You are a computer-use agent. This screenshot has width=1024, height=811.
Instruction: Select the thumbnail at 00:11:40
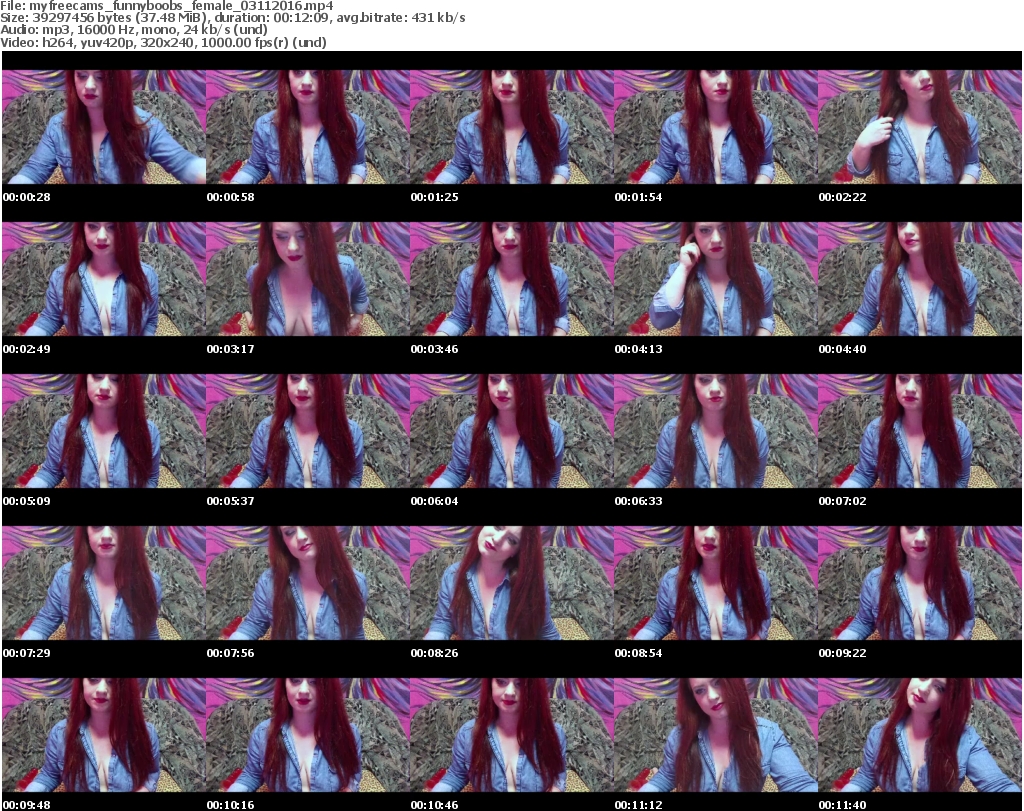pos(920,735)
